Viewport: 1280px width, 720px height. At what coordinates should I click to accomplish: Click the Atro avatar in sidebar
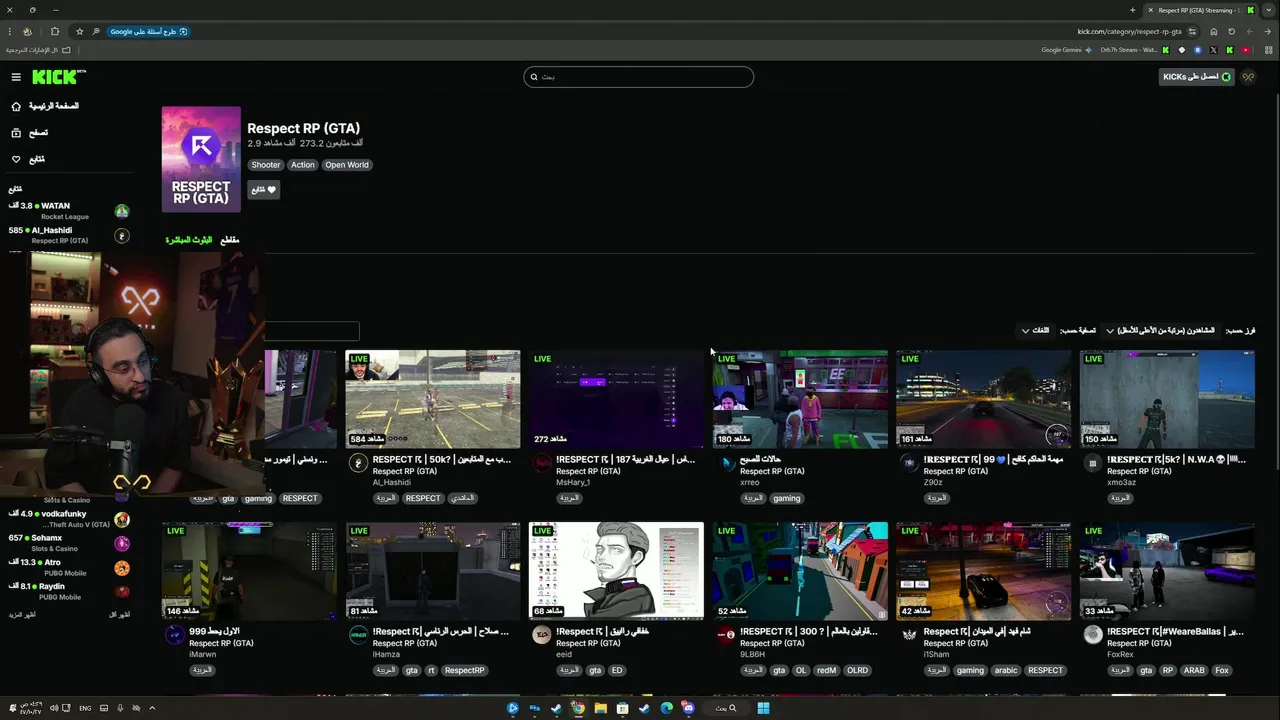[122, 568]
